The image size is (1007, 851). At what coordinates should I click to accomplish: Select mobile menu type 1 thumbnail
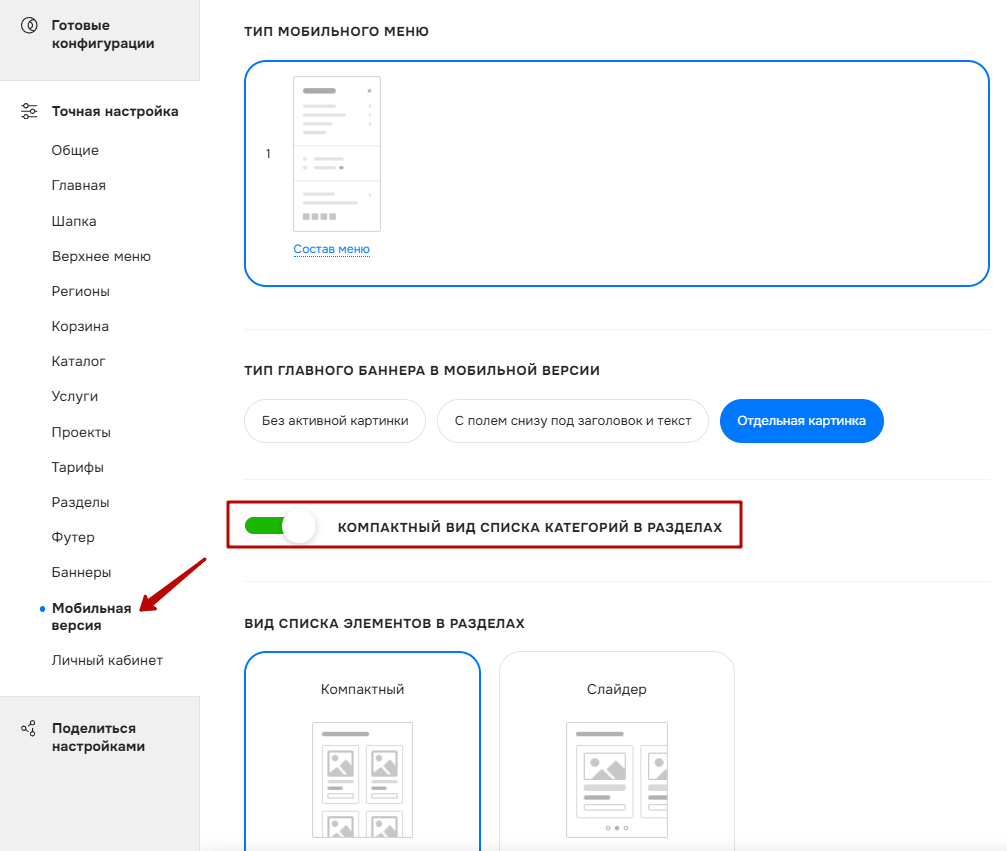coord(337,154)
